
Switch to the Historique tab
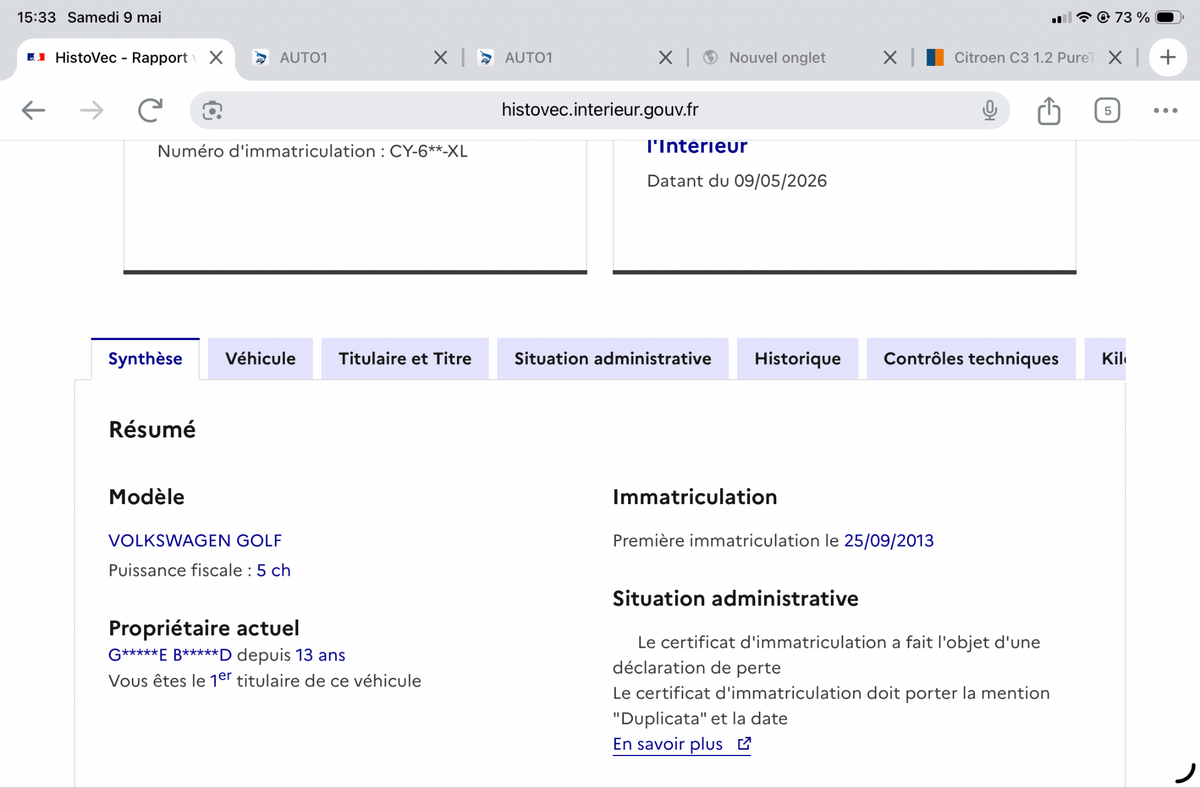coord(798,359)
